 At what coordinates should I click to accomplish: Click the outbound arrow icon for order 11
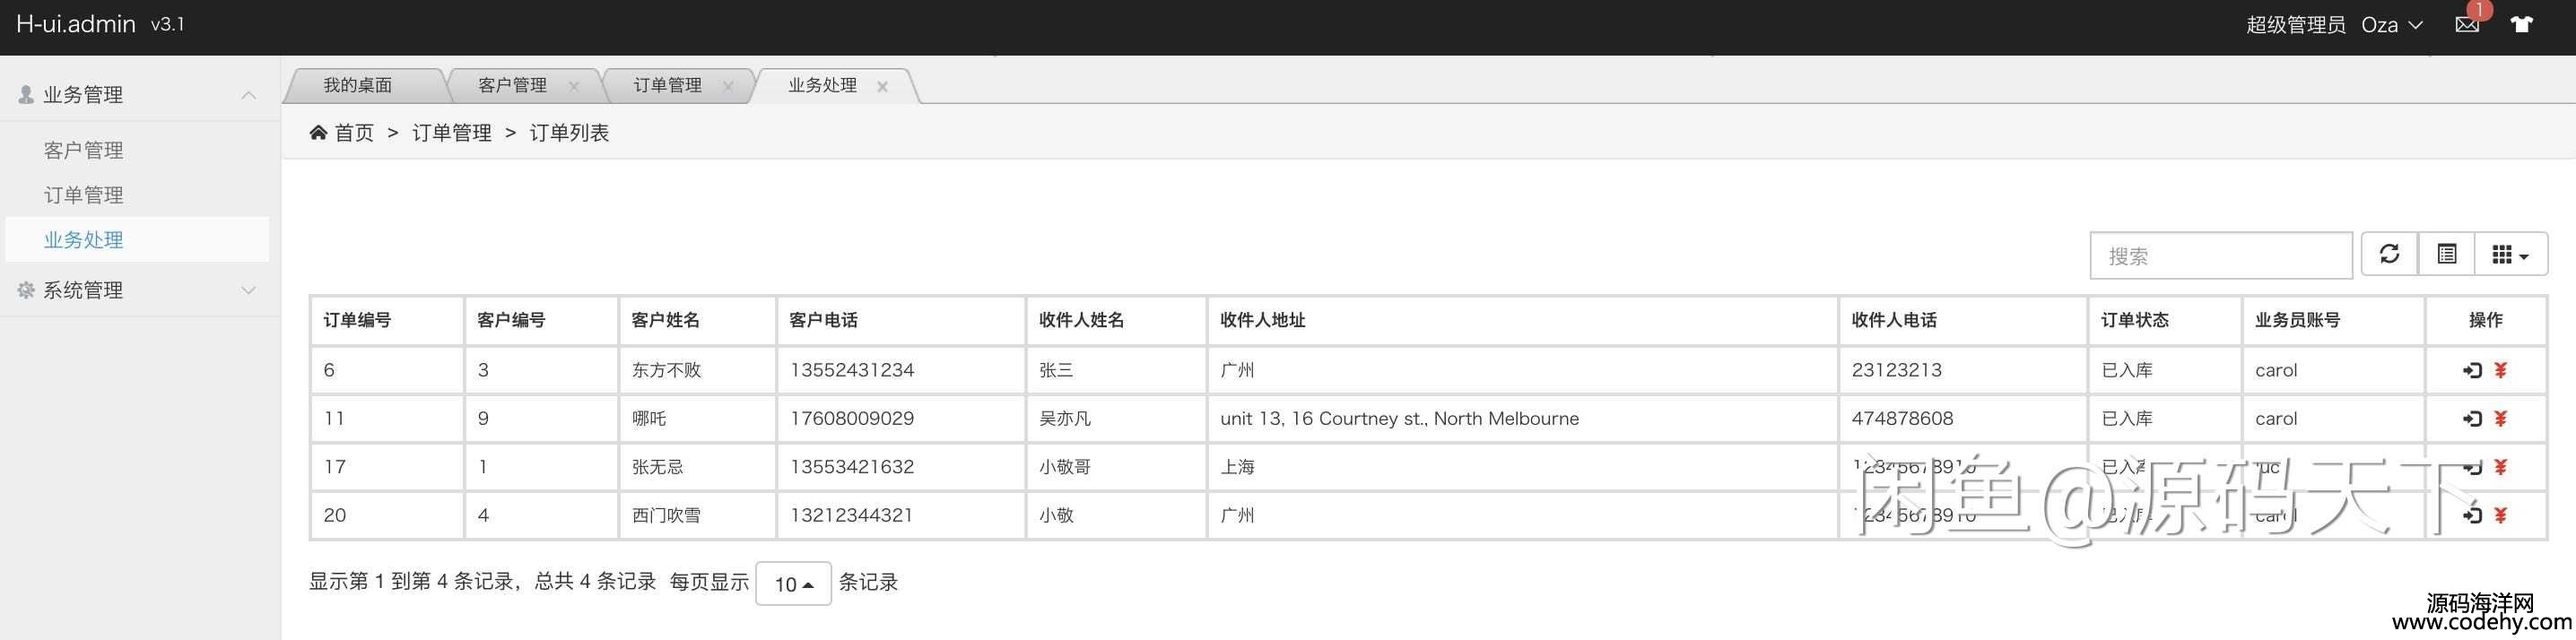(x=2472, y=419)
